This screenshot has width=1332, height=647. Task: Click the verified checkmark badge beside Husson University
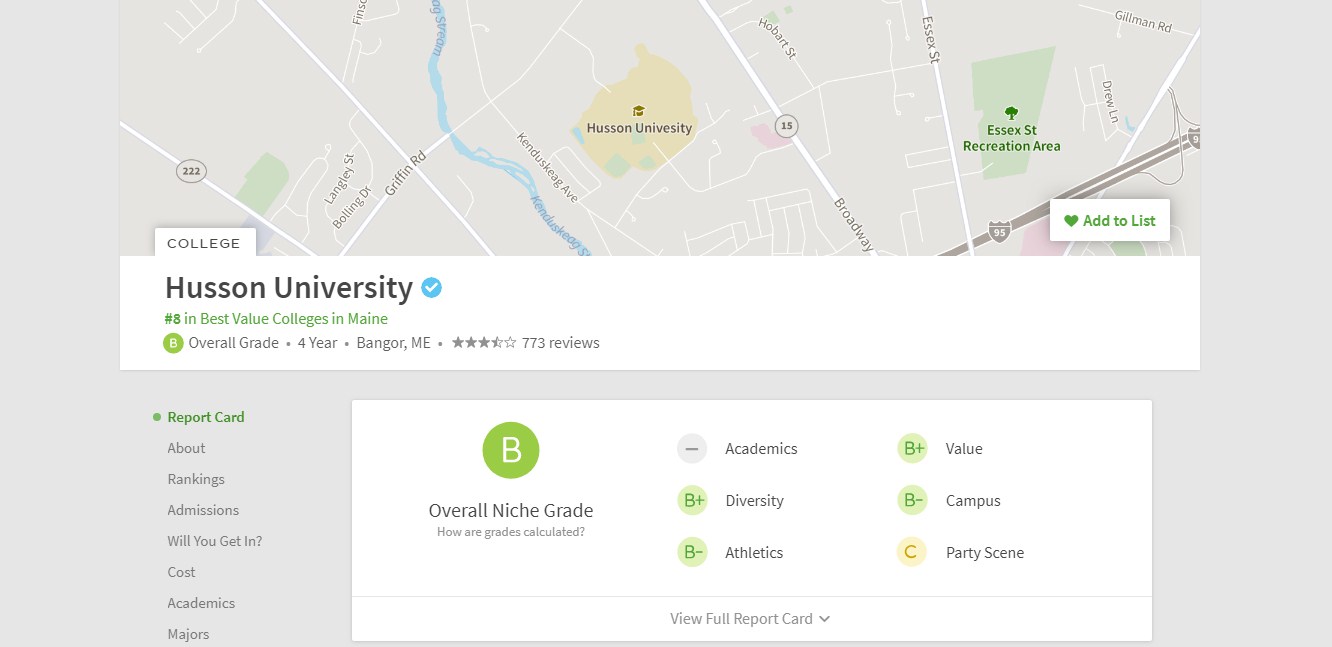[432, 288]
